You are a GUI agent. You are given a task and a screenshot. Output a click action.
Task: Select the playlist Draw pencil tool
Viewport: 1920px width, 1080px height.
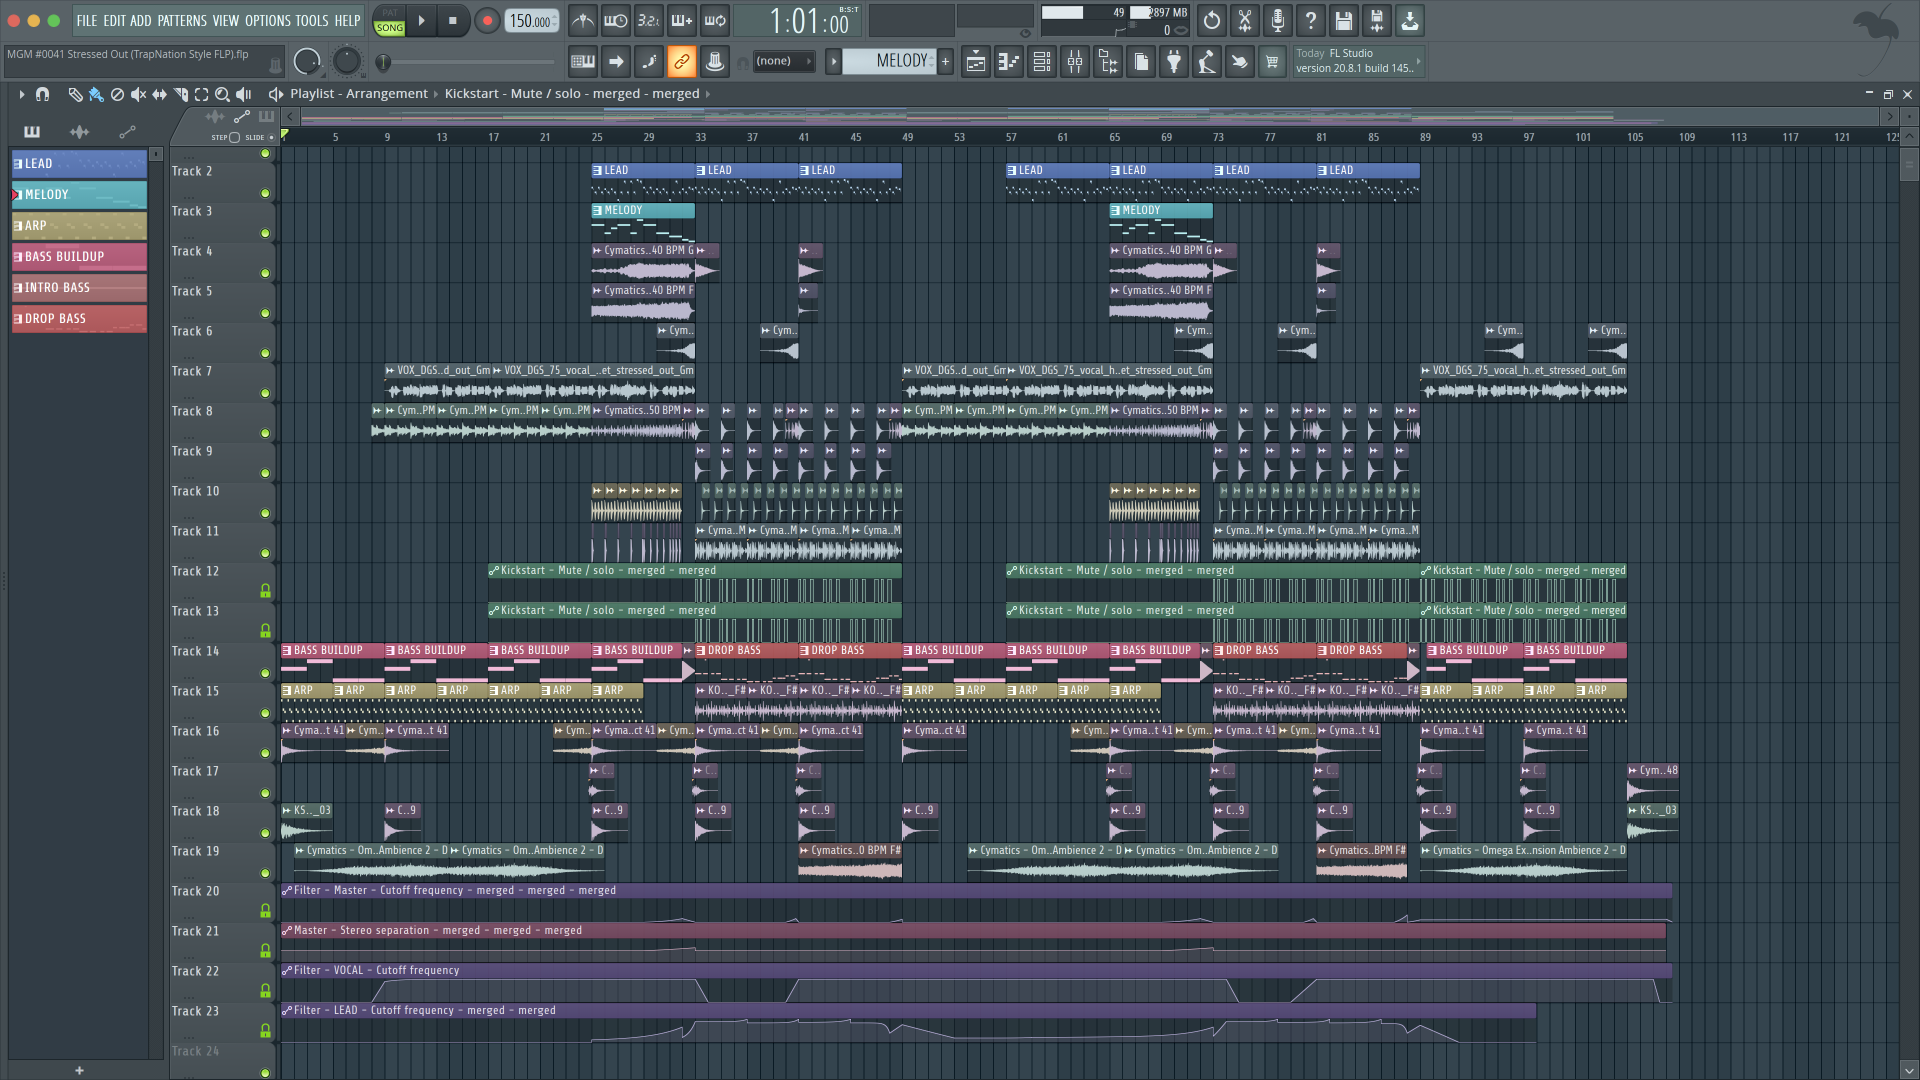(75, 94)
